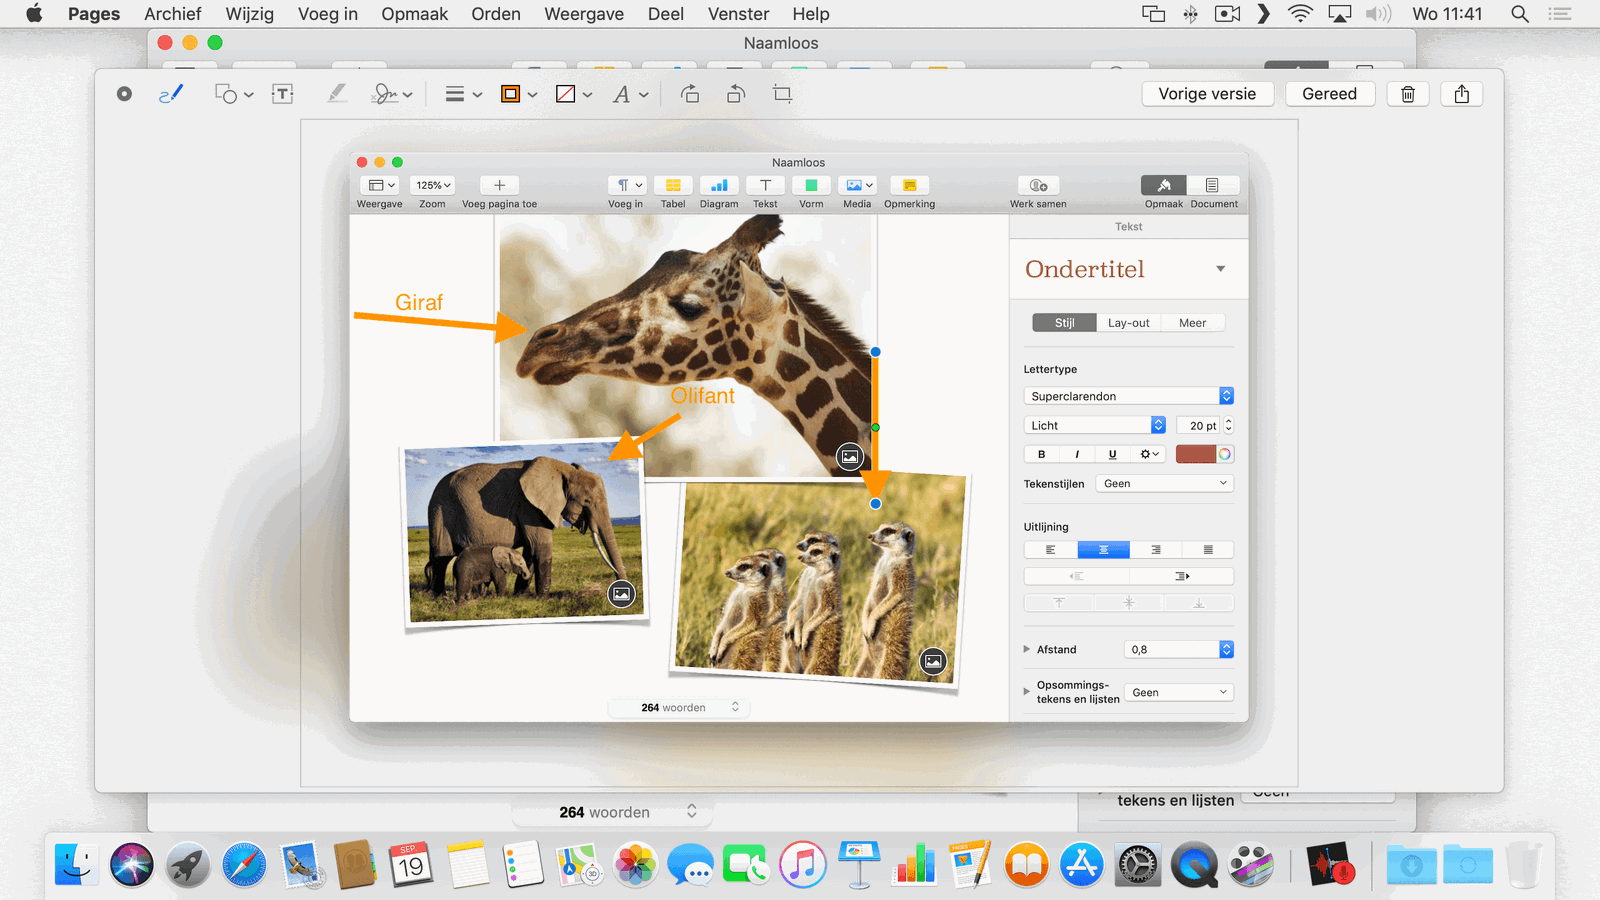This screenshot has height=900, width=1600.
Task: Open the Shapes tool dropdown
Action: 234,94
